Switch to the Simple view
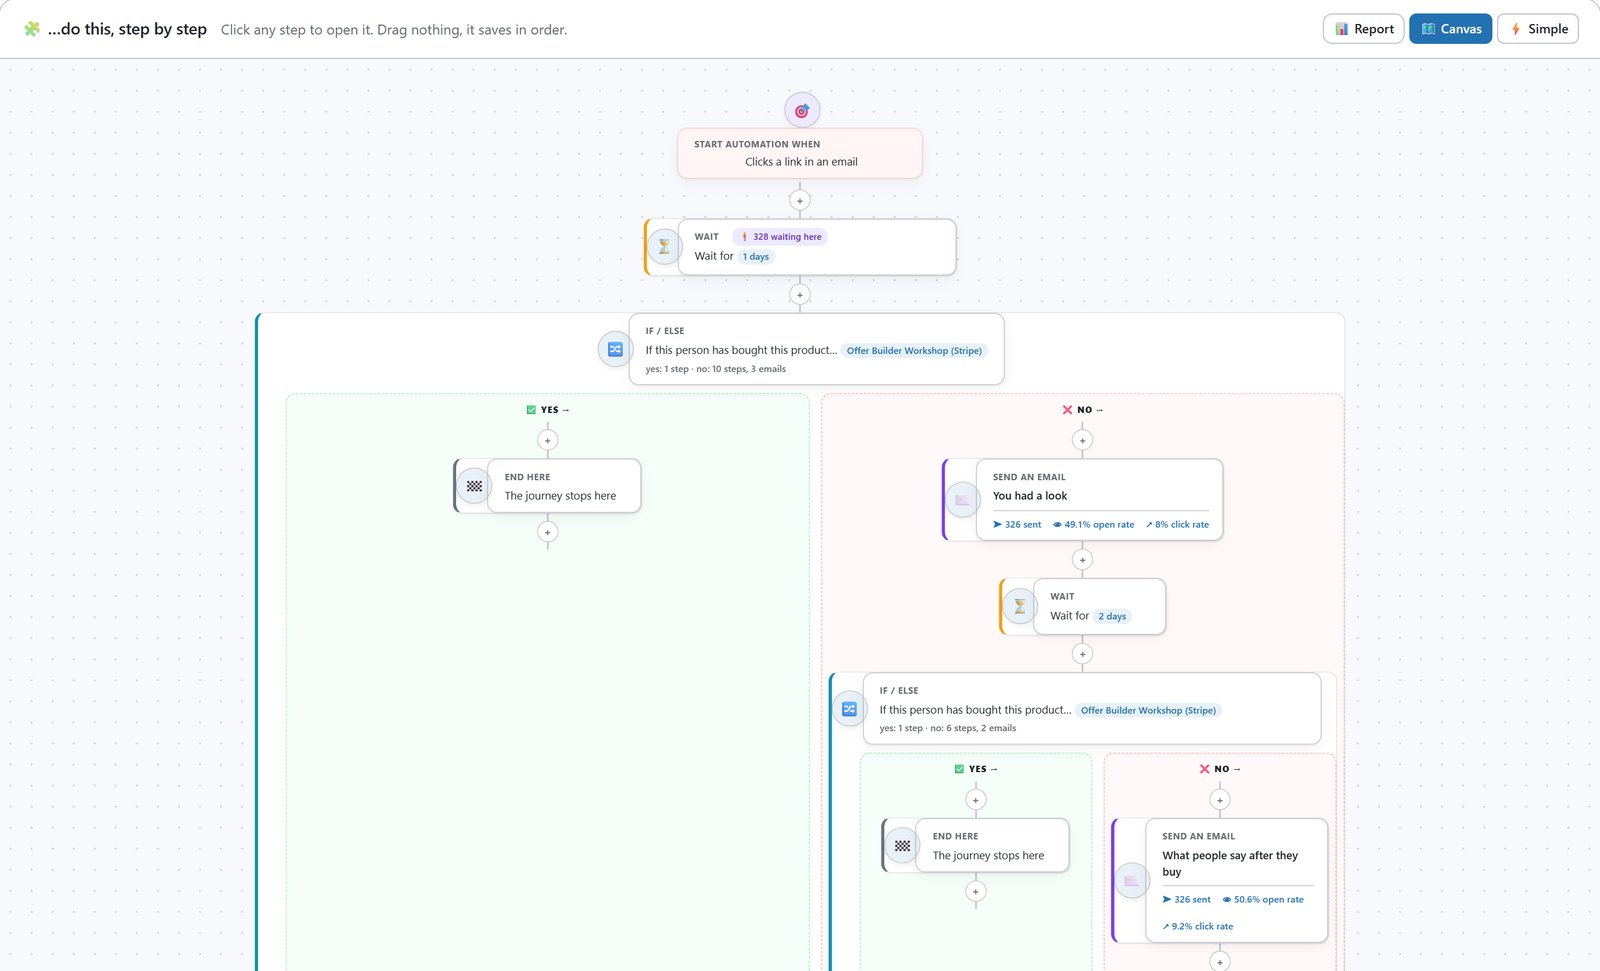The image size is (1600, 971). 1538,29
